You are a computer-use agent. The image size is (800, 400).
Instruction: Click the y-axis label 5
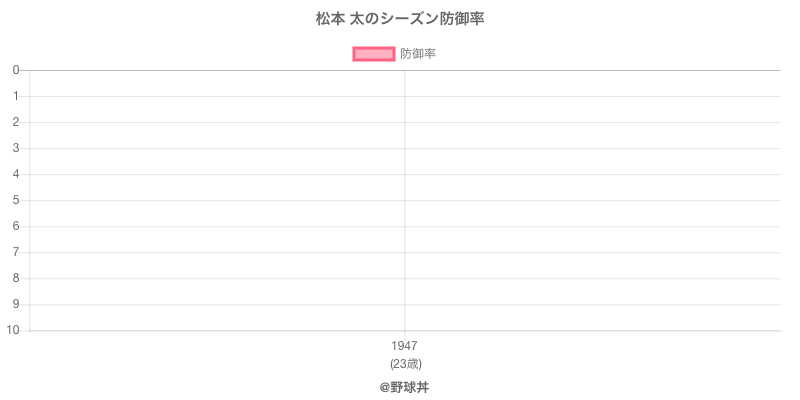click(16, 200)
